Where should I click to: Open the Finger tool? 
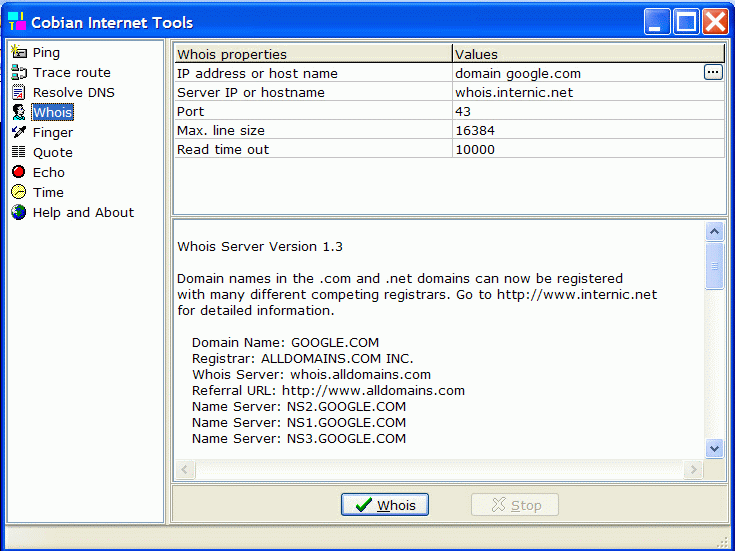tap(52, 133)
